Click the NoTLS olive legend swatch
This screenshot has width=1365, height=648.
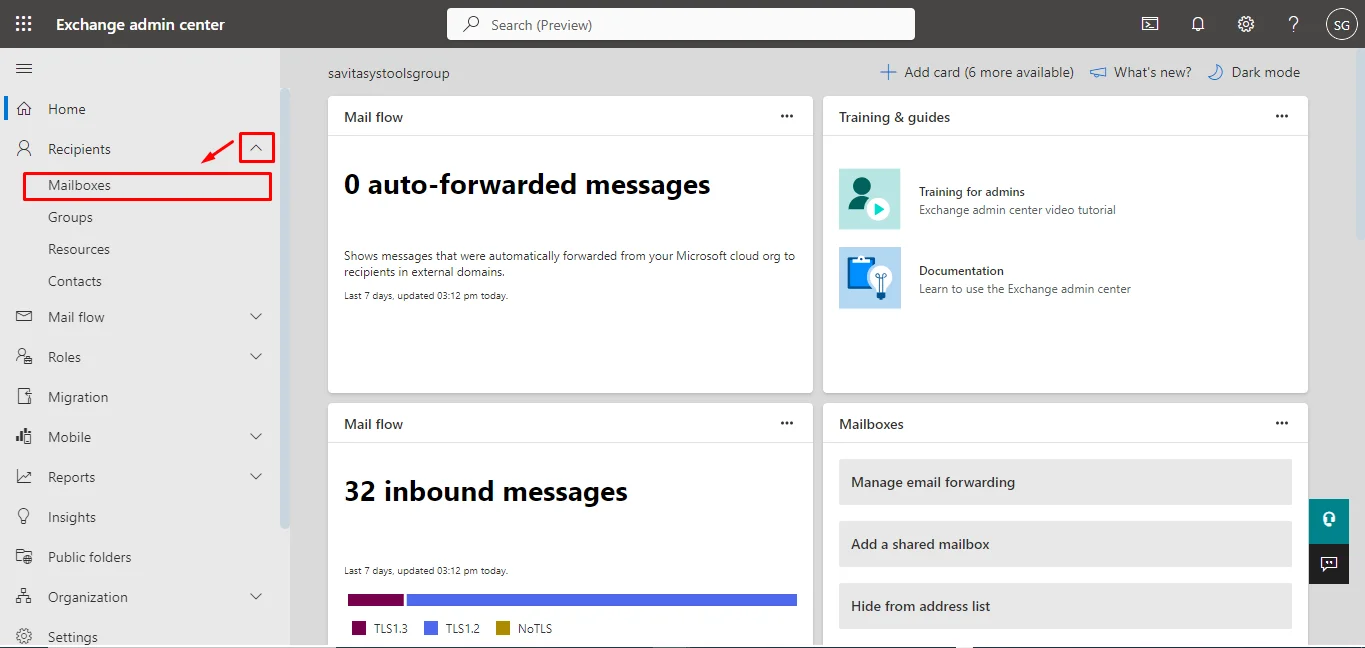coord(503,628)
